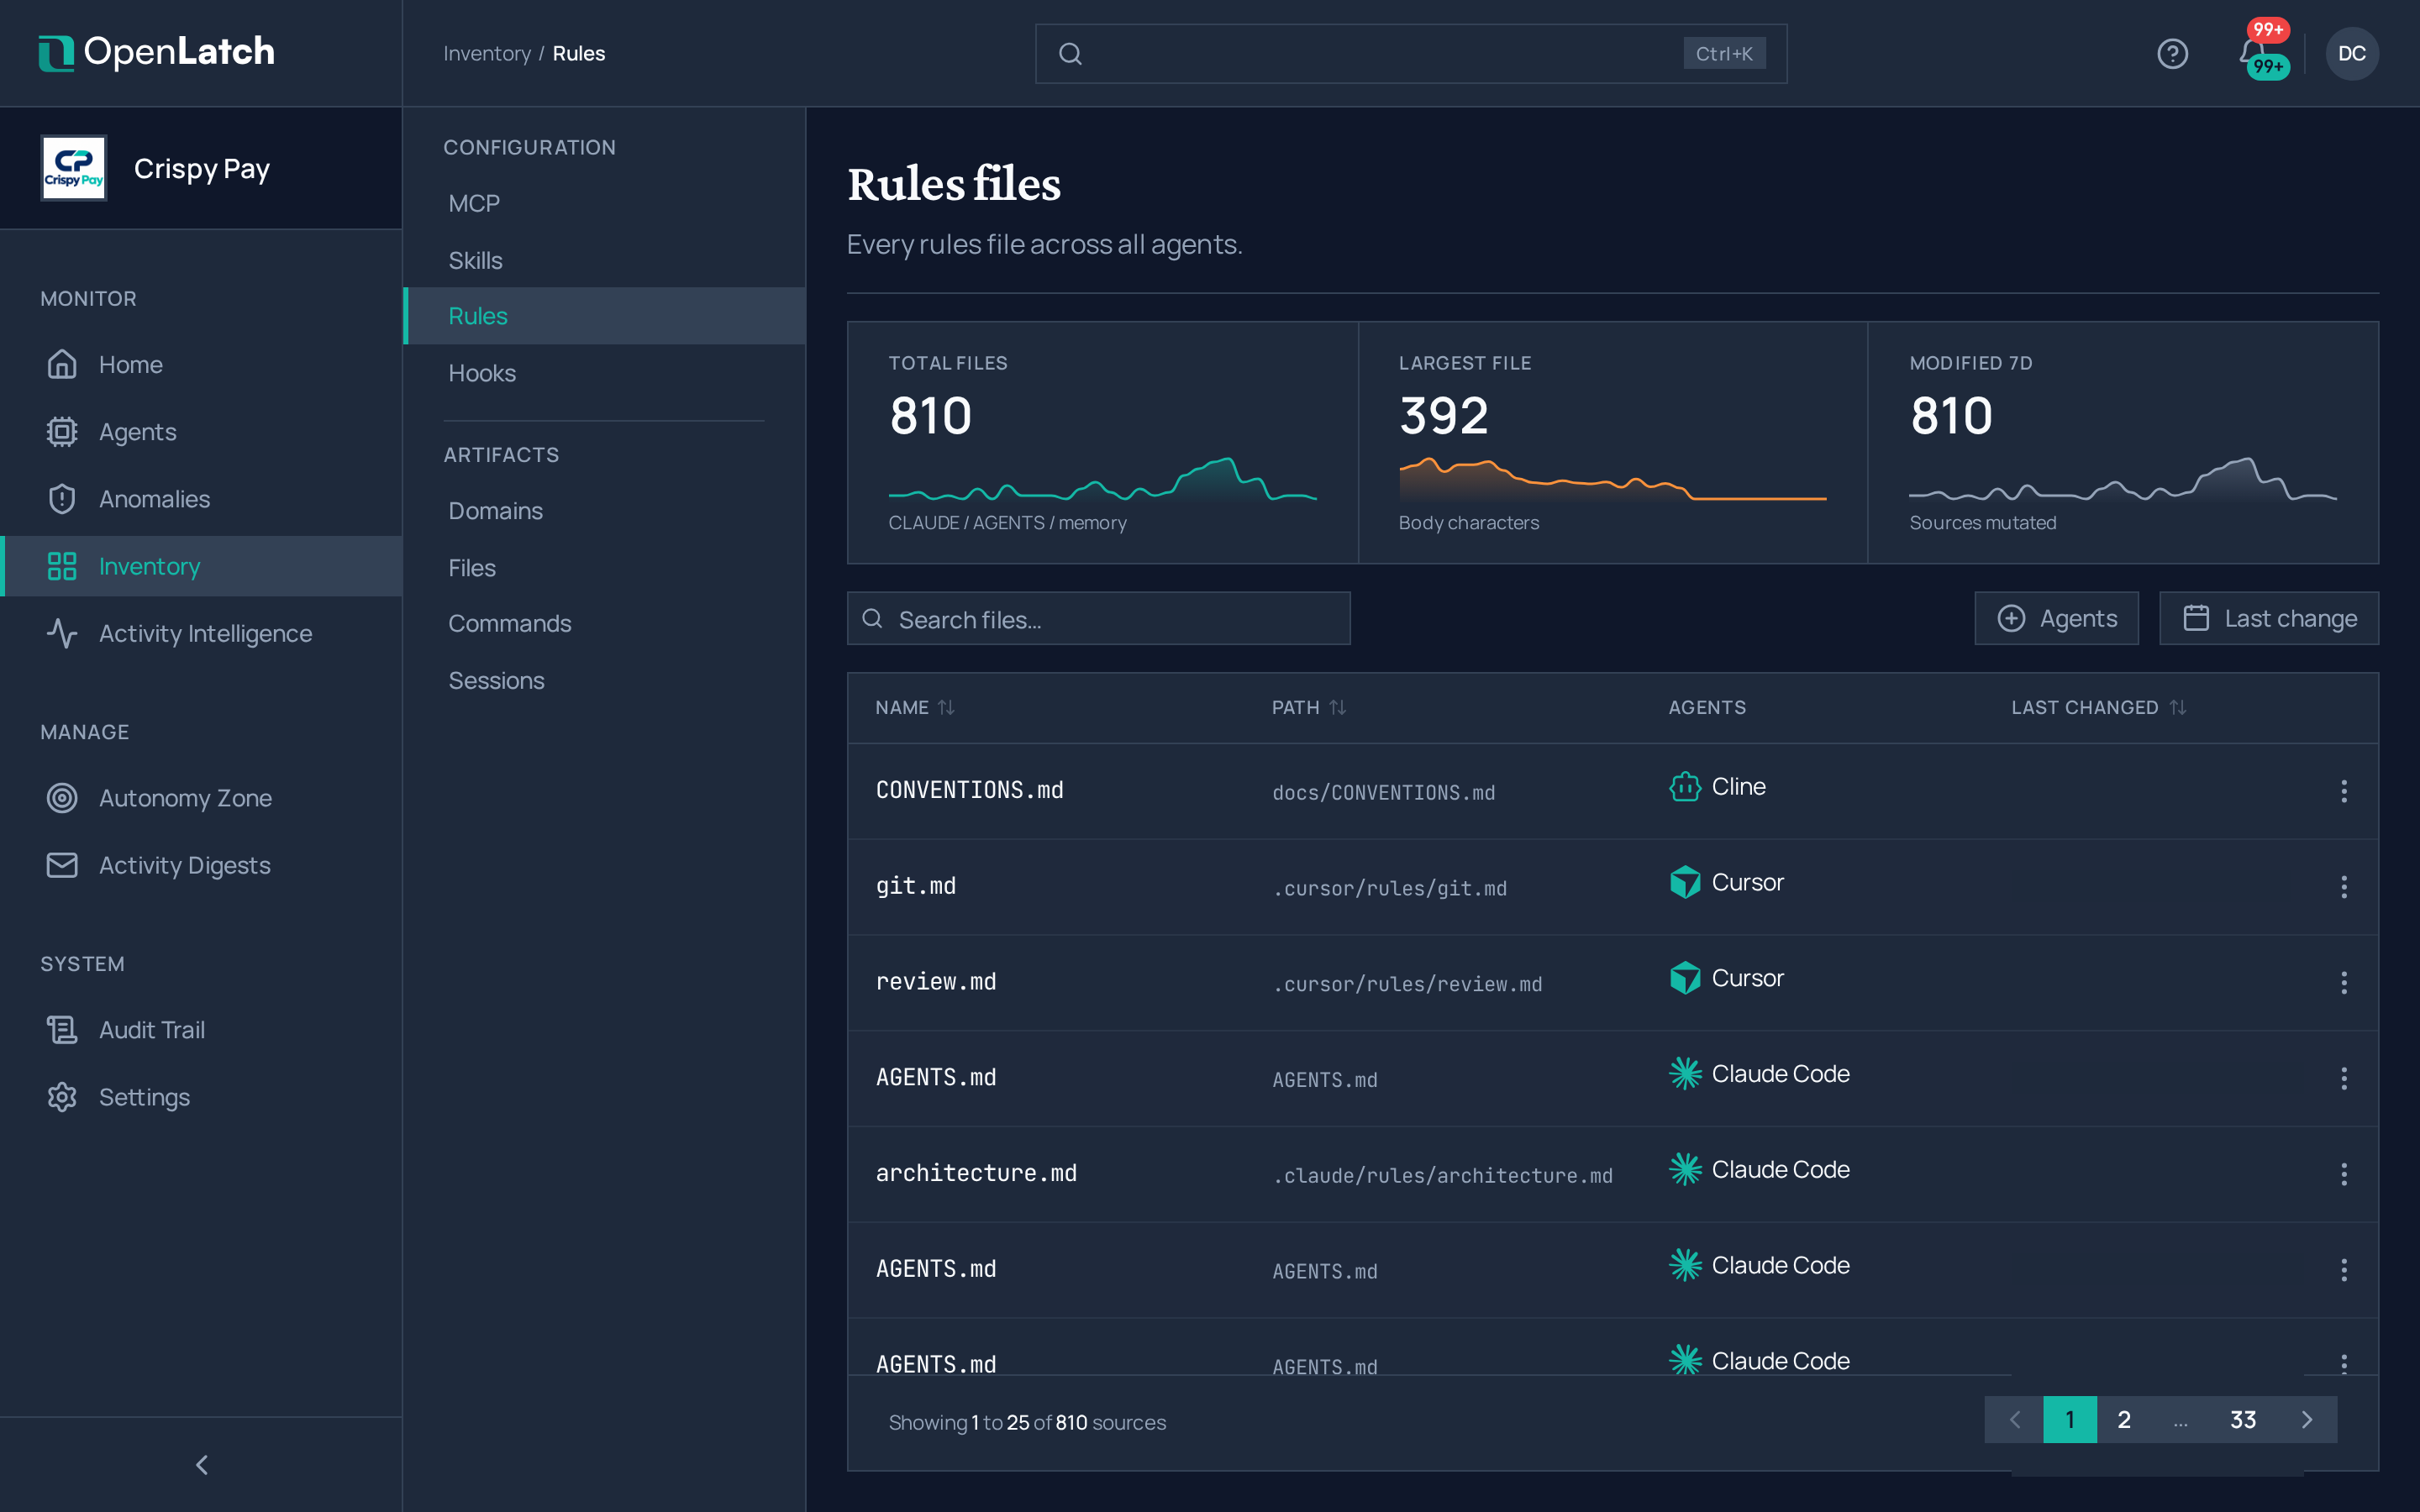Open row actions for review.md
The image size is (2420, 1512).
(2344, 983)
